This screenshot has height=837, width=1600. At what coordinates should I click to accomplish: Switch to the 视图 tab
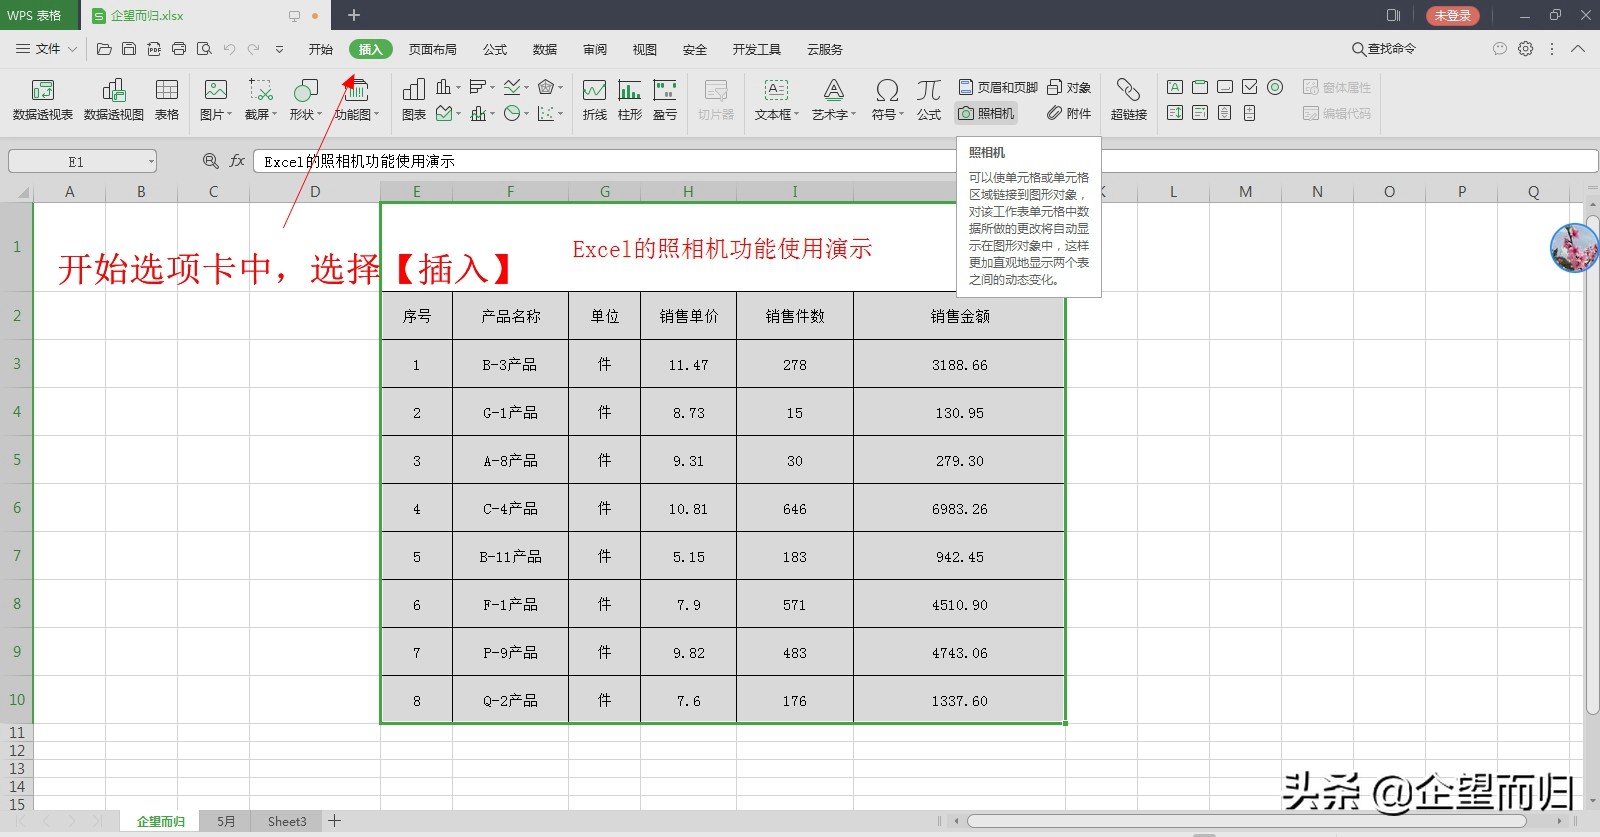coord(645,49)
